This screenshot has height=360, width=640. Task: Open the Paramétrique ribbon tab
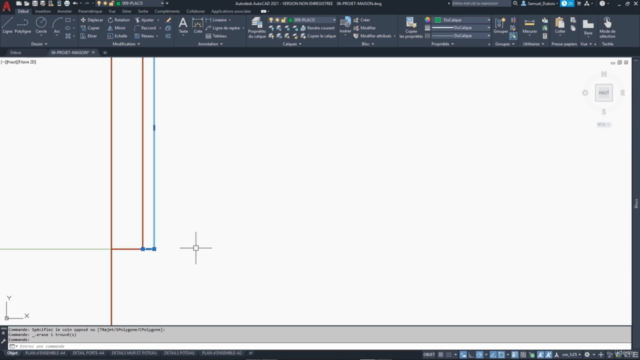(90, 11)
